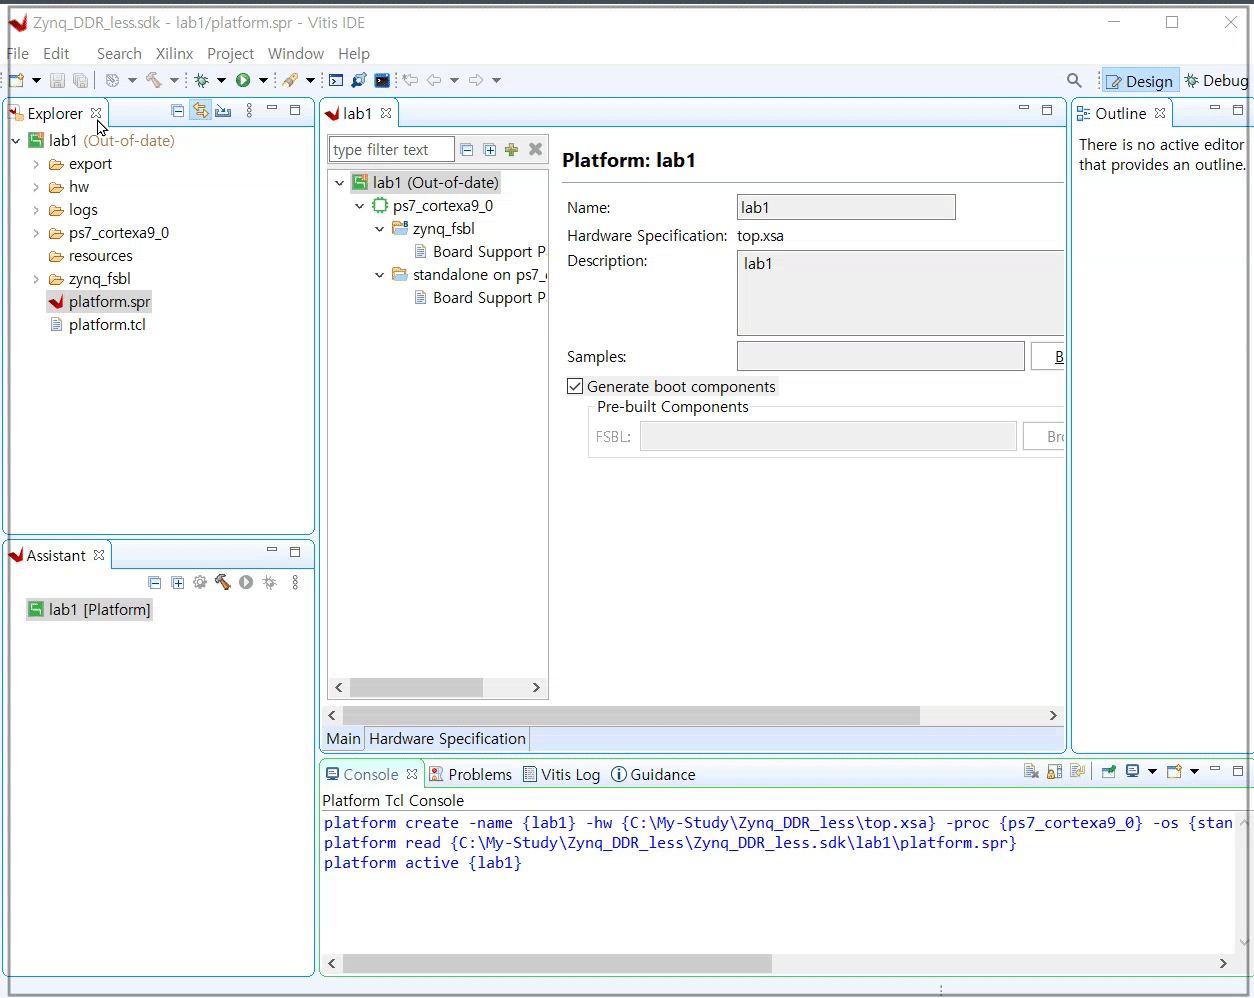This screenshot has width=1254, height=998.
Task: Expand the hw folder in Explorer
Action: pyautogui.click(x=36, y=187)
